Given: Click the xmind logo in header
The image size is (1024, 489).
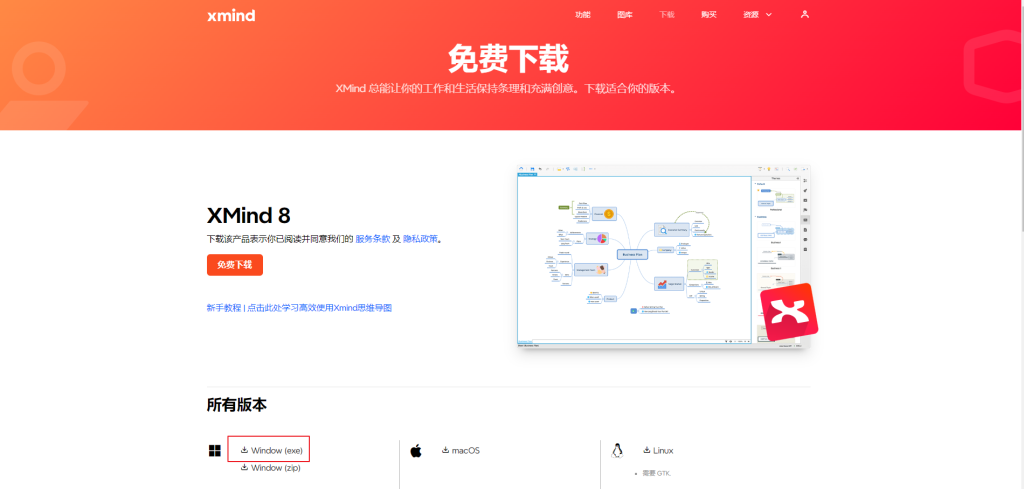Looking at the screenshot, I should [x=231, y=15].
